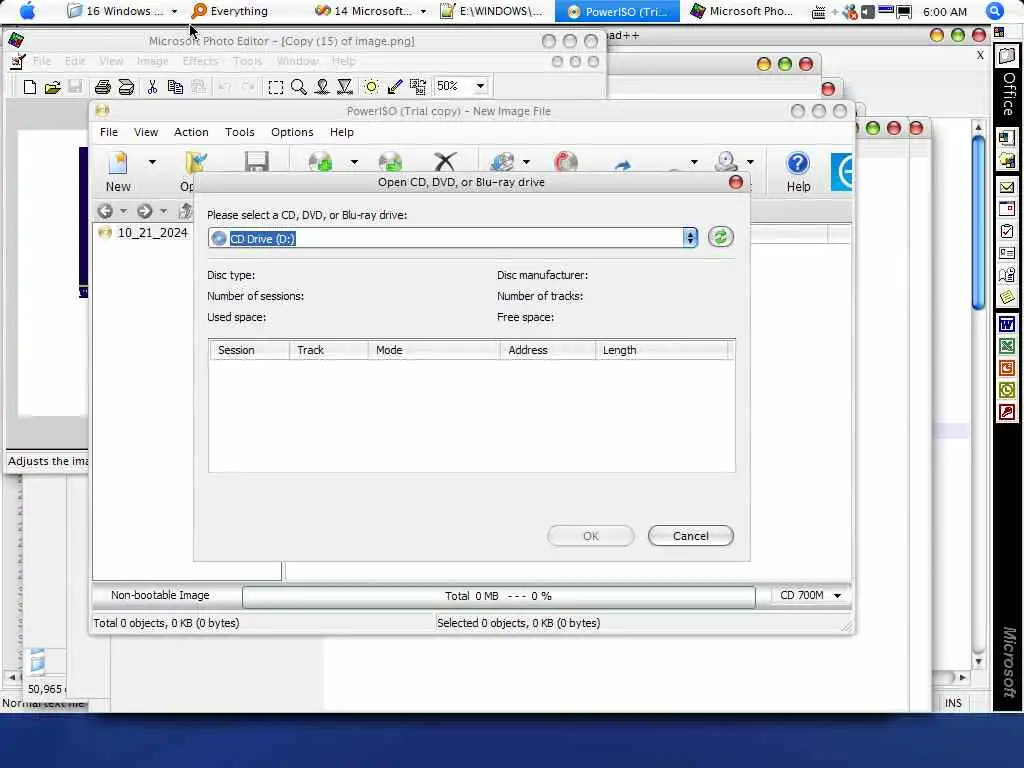Click the New document icon in Photo Editor
Screen dimensions: 1024x768
29,87
